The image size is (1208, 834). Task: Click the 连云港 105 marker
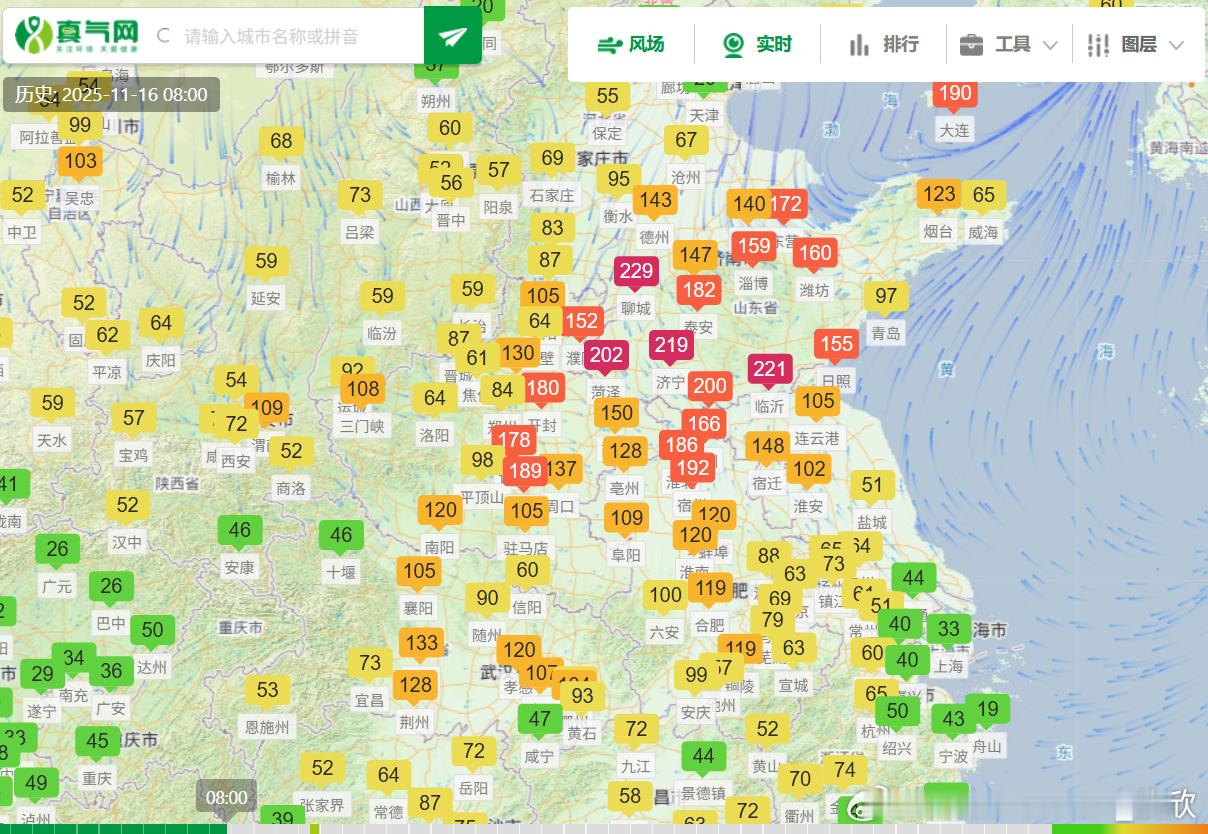[817, 403]
